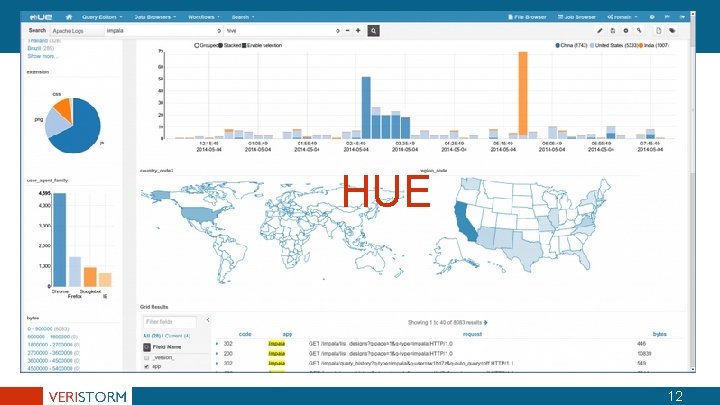This screenshot has height=405, width=720.
Task: Click the orange css pie slice
Action: point(65,109)
